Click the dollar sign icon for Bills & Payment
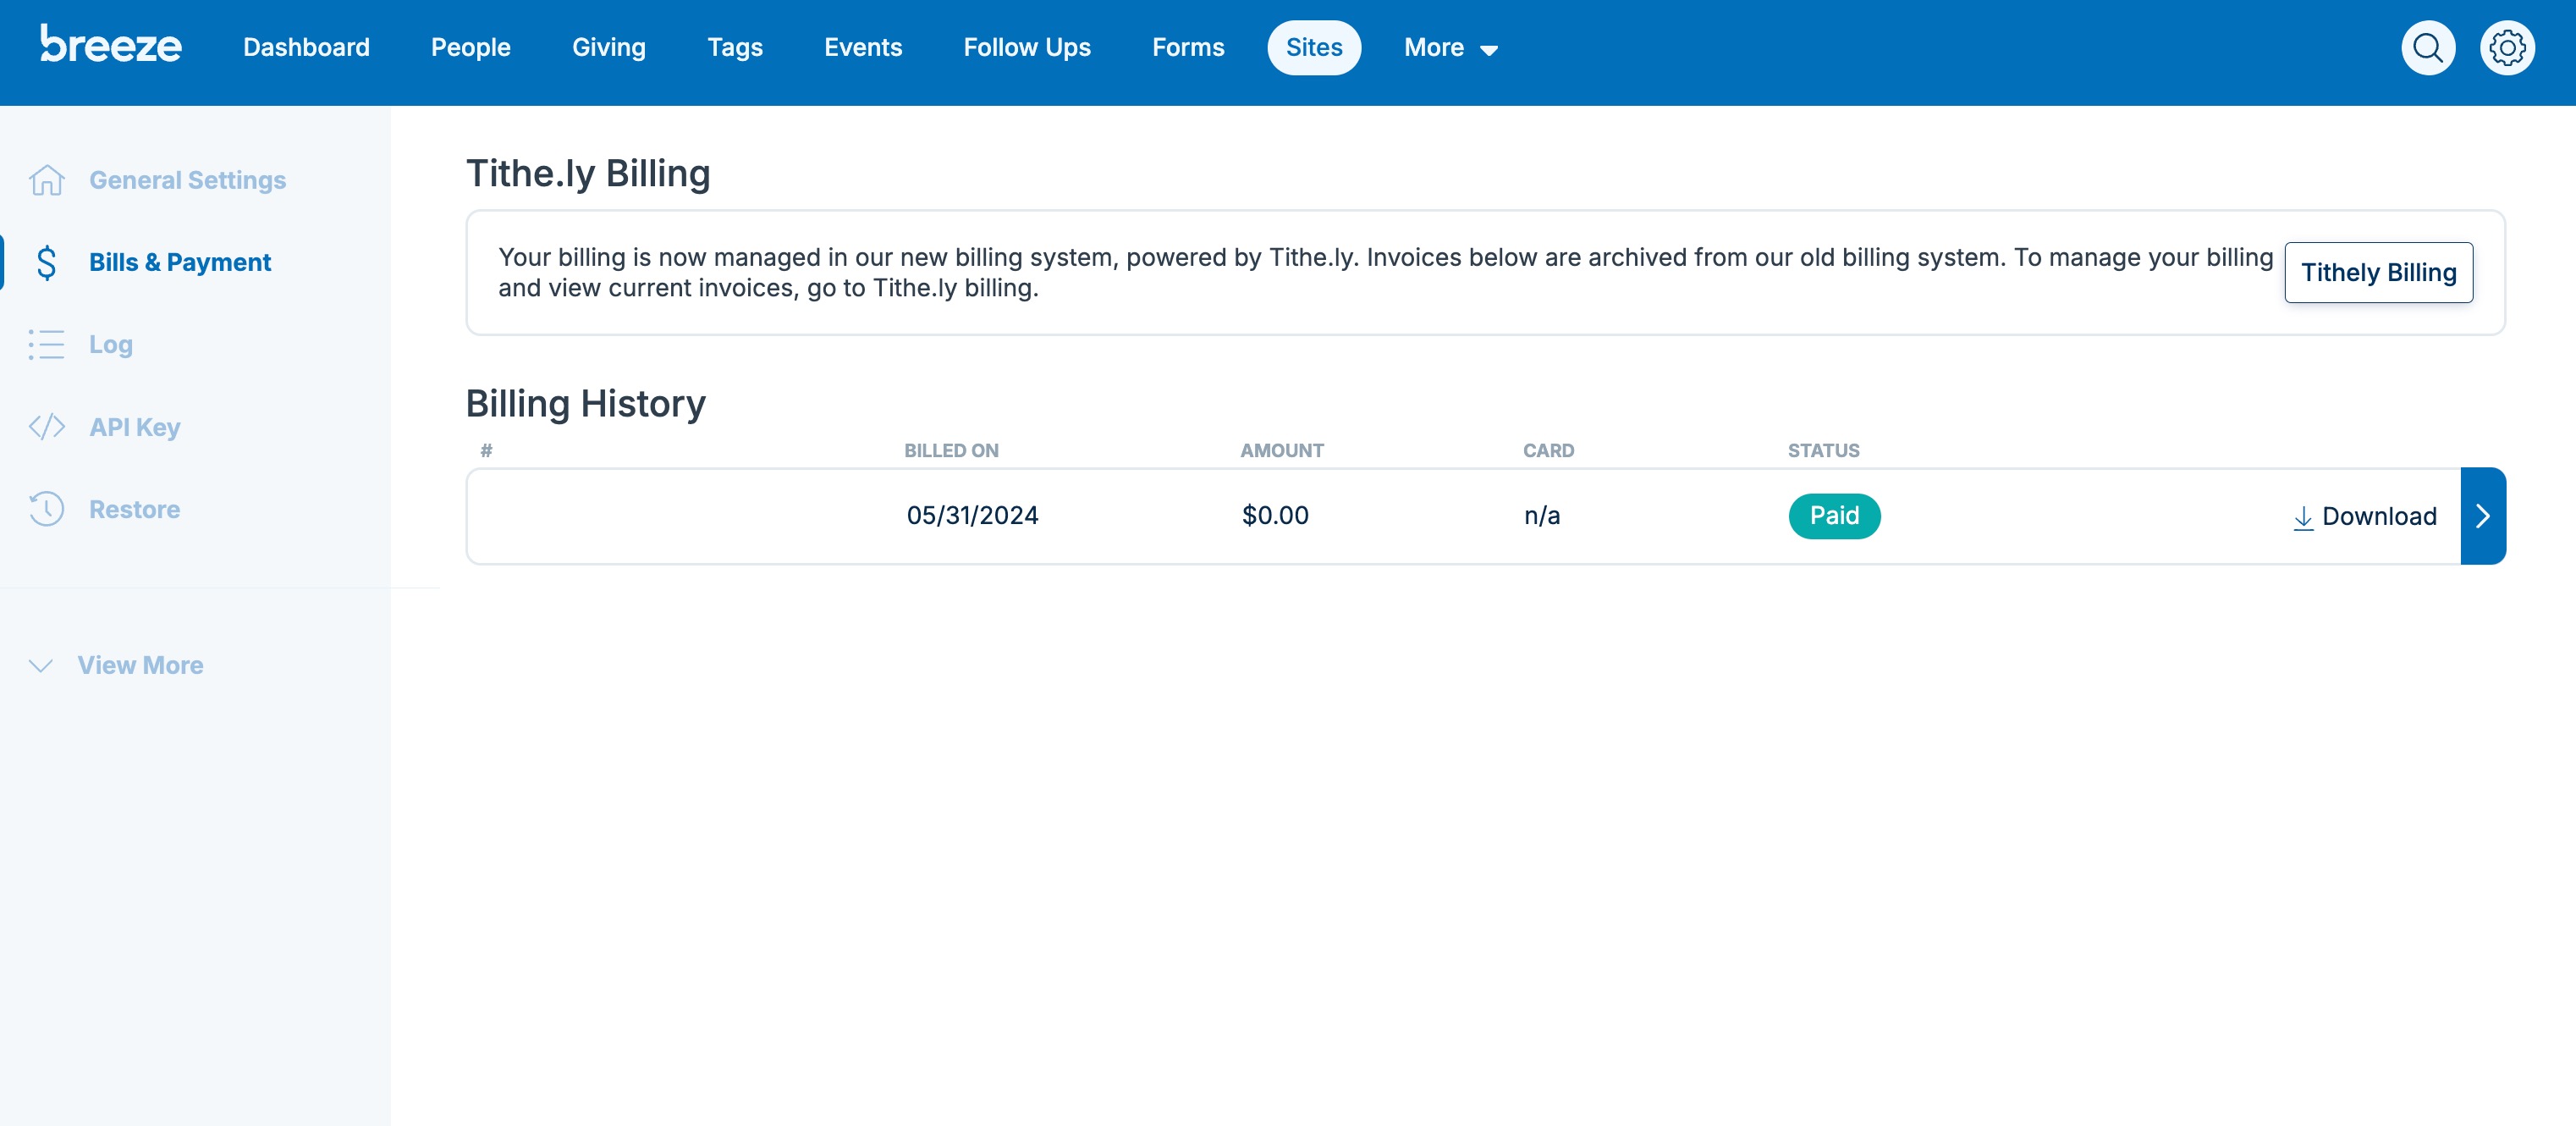Image resolution: width=2576 pixels, height=1126 pixels. pyautogui.click(x=46, y=262)
